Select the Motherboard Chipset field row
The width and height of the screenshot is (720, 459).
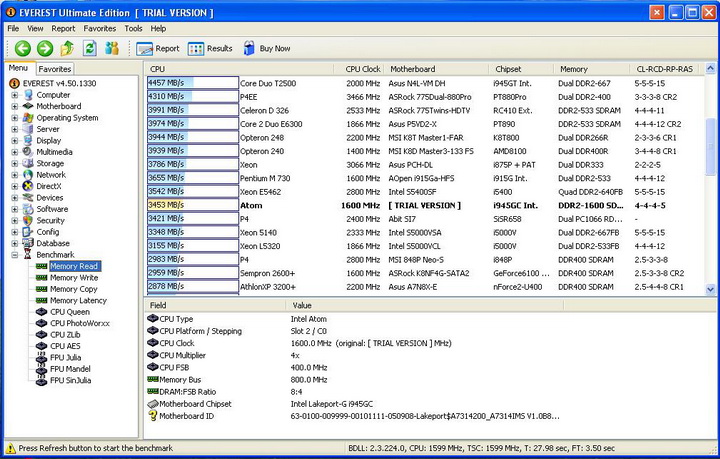click(x=354, y=404)
